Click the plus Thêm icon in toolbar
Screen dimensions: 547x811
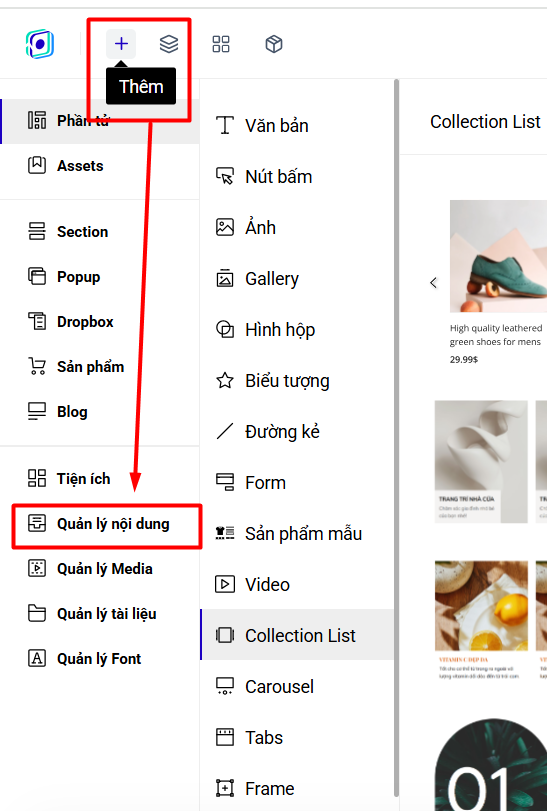point(121,44)
